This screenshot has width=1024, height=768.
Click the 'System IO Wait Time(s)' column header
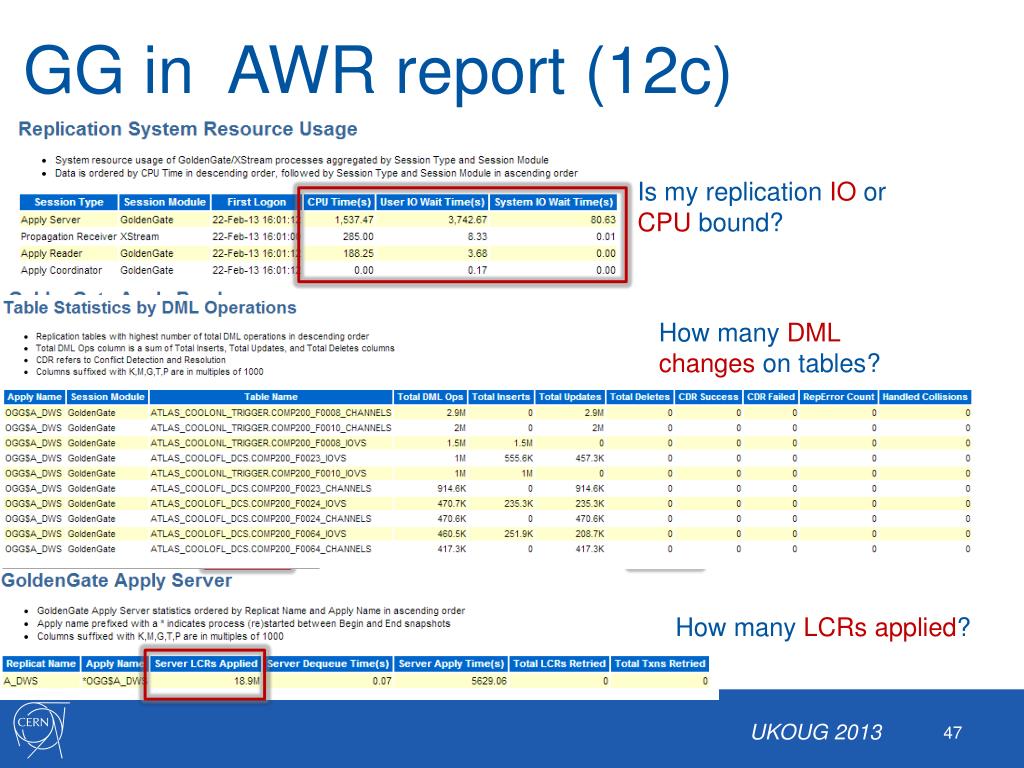[x=554, y=202]
